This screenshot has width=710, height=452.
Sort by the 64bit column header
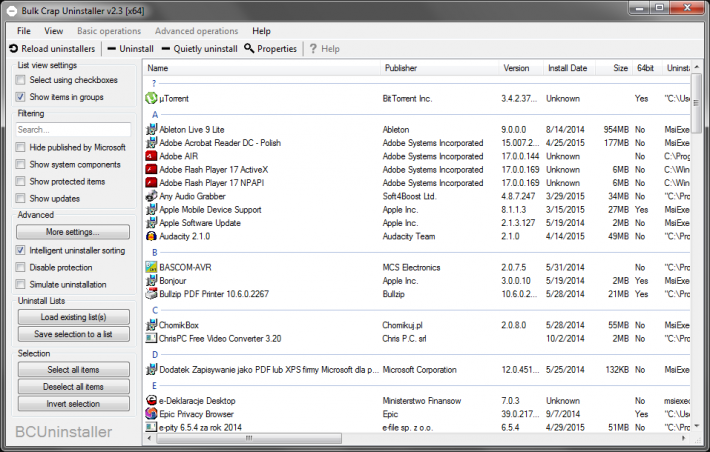pyautogui.click(x=647, y=68)
